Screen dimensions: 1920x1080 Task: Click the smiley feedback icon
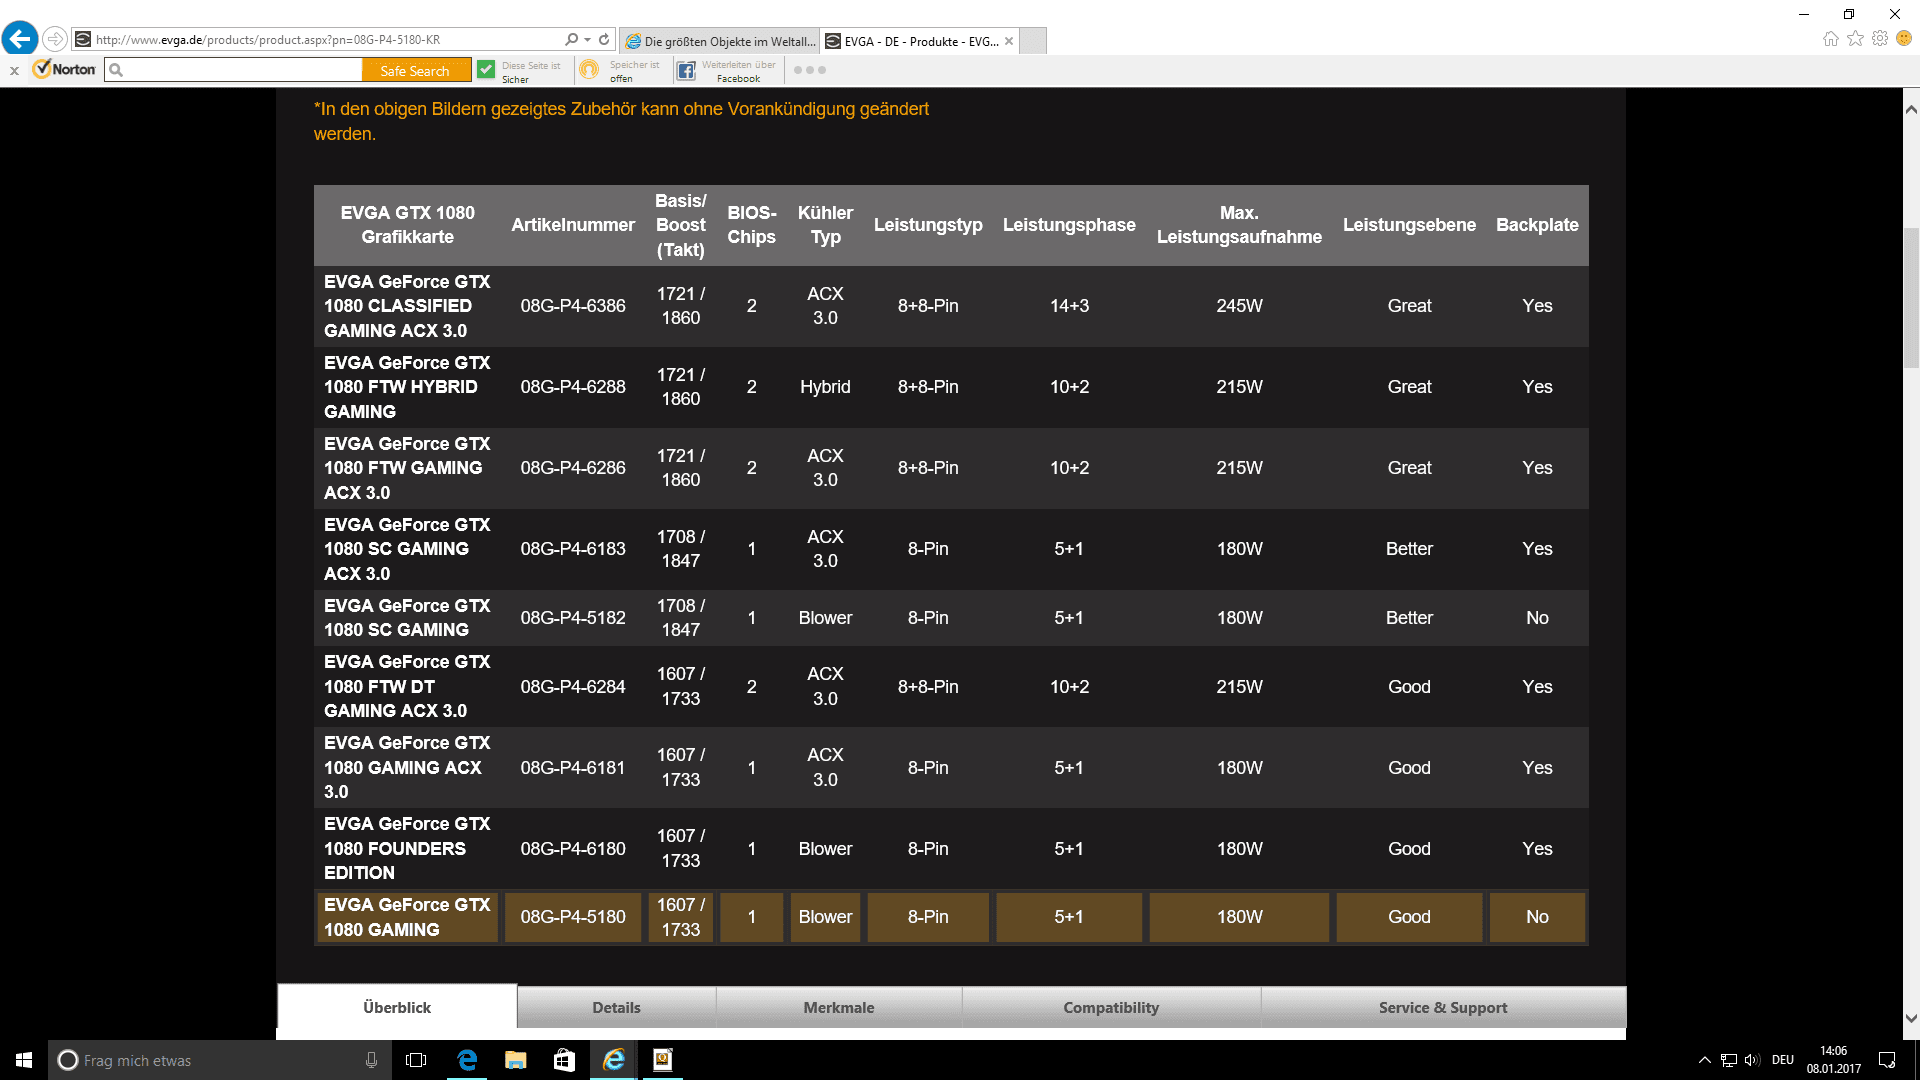(1904, 39)
